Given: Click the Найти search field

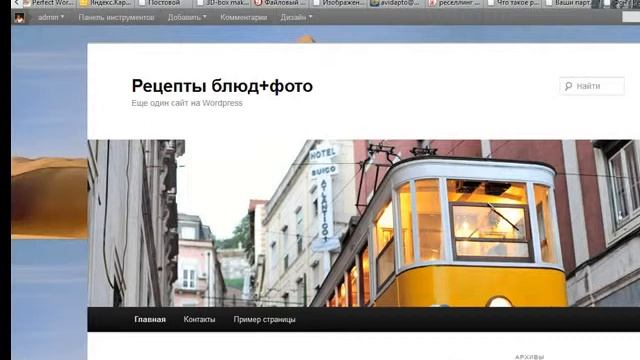Looking at the screenshot, I should click(x=592, y=86).
